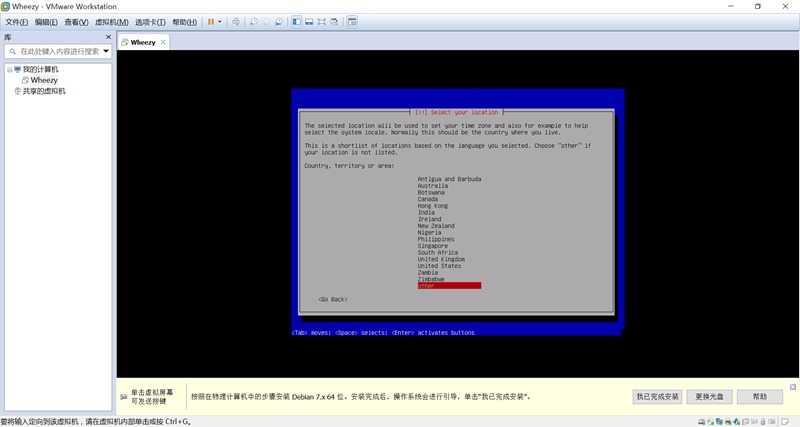Choose South Africa in the location list
The width and height of the screenshot is (800, 427).
click(438, 252)
